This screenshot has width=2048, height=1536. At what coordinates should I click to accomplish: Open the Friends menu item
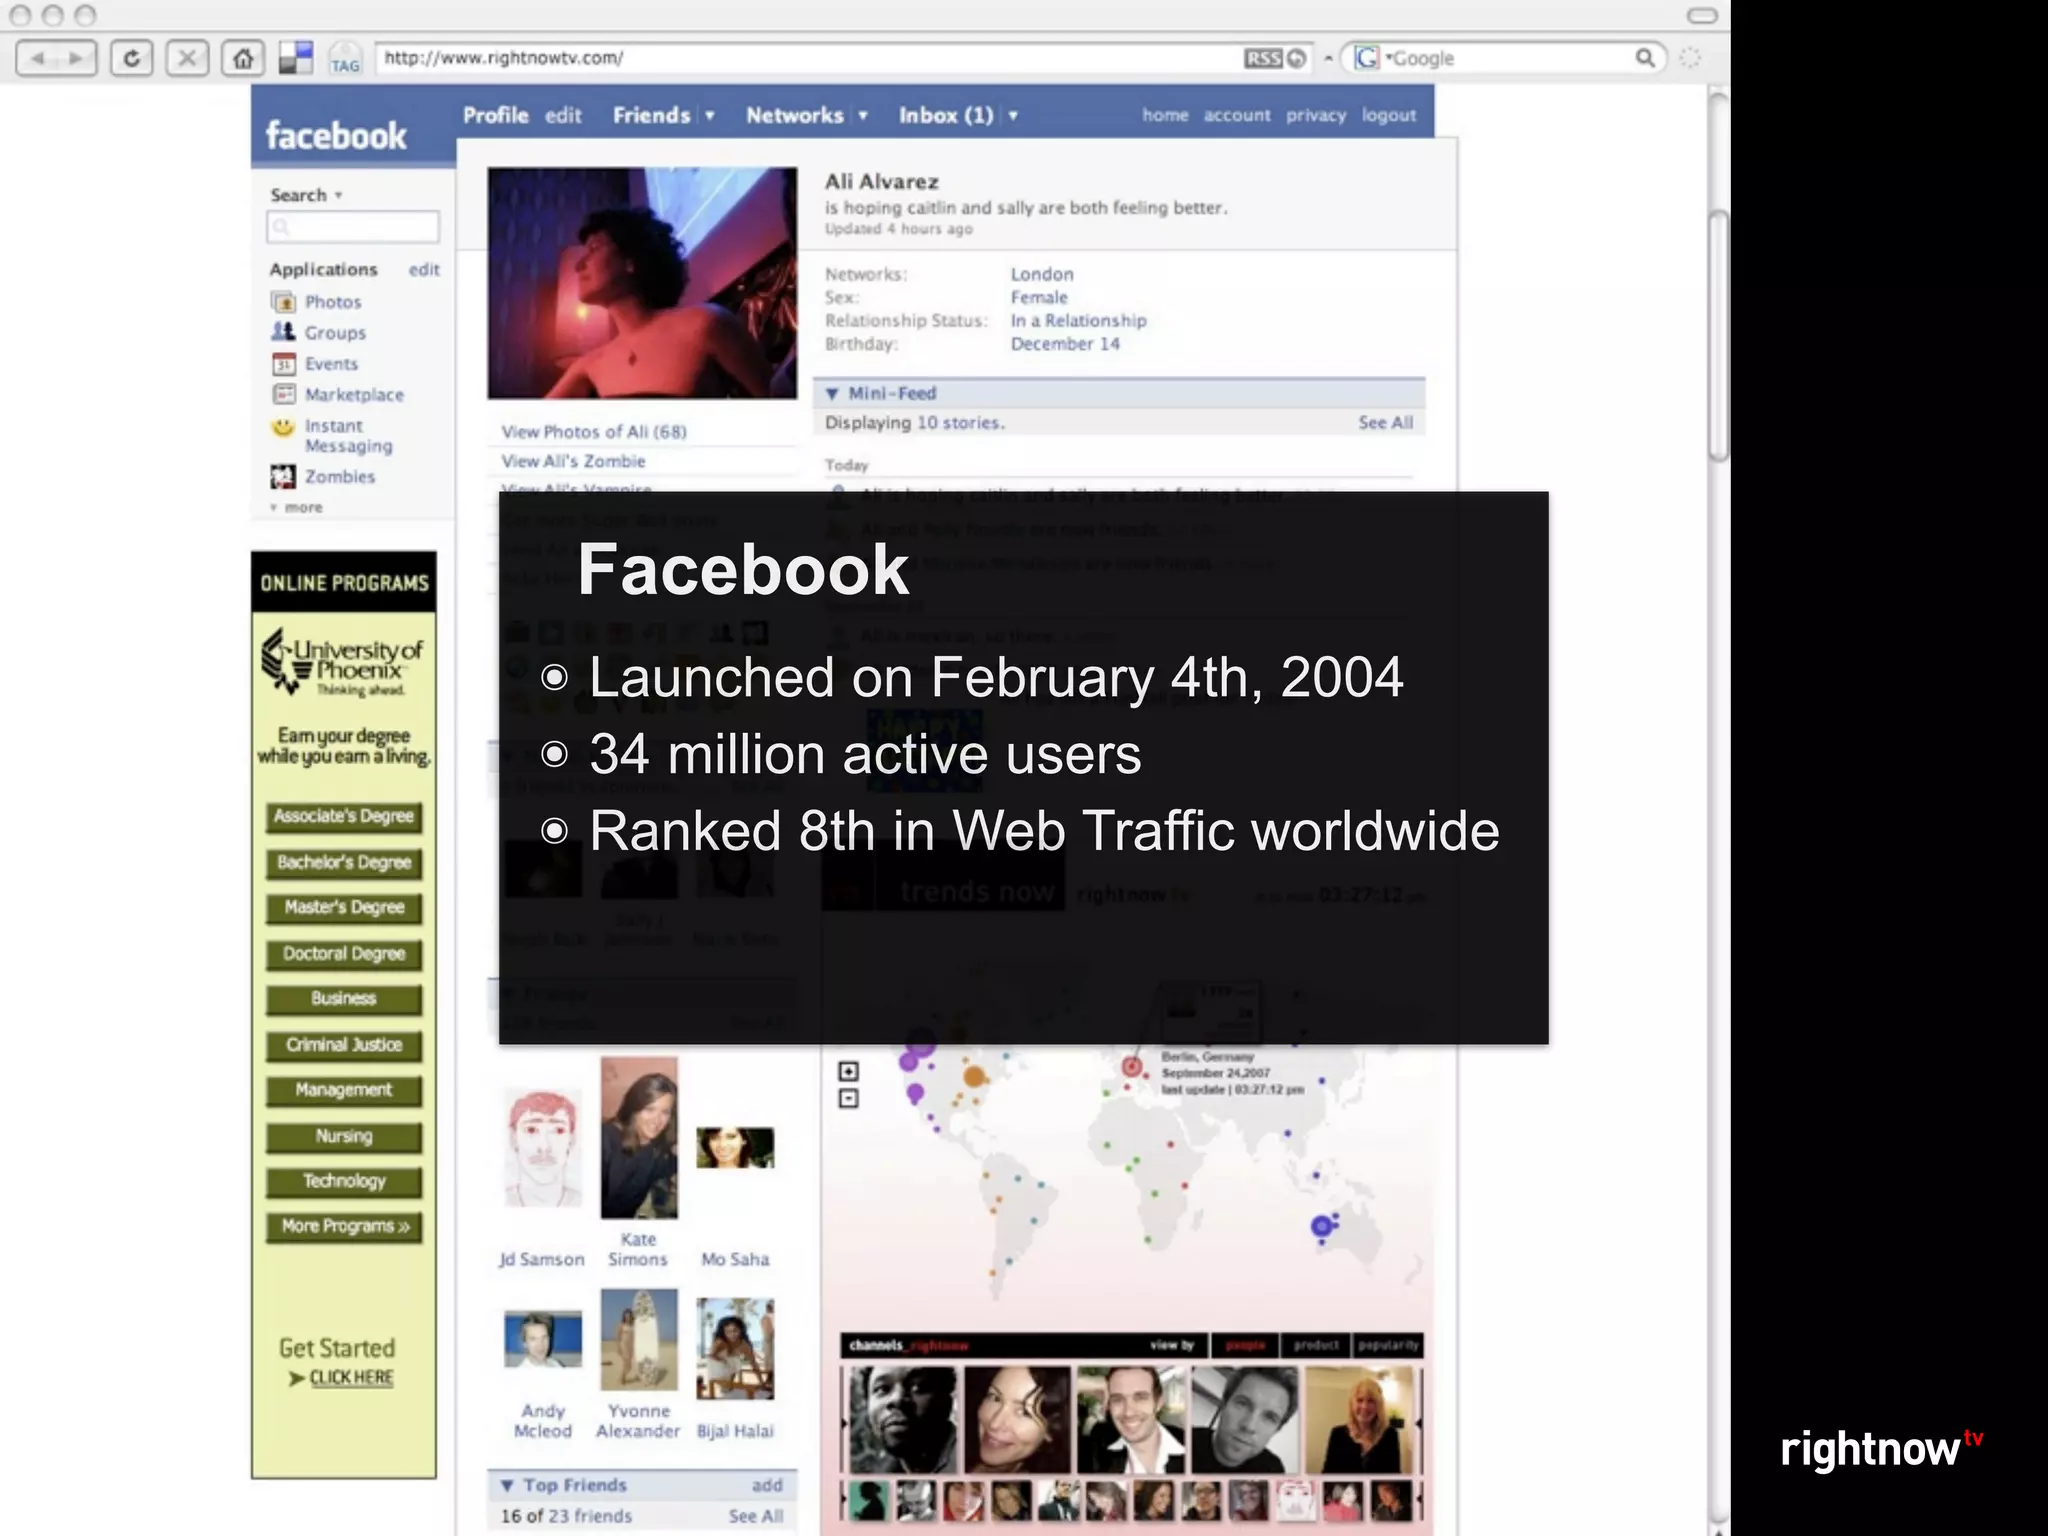pyautogui.click(x=652, y=115)
